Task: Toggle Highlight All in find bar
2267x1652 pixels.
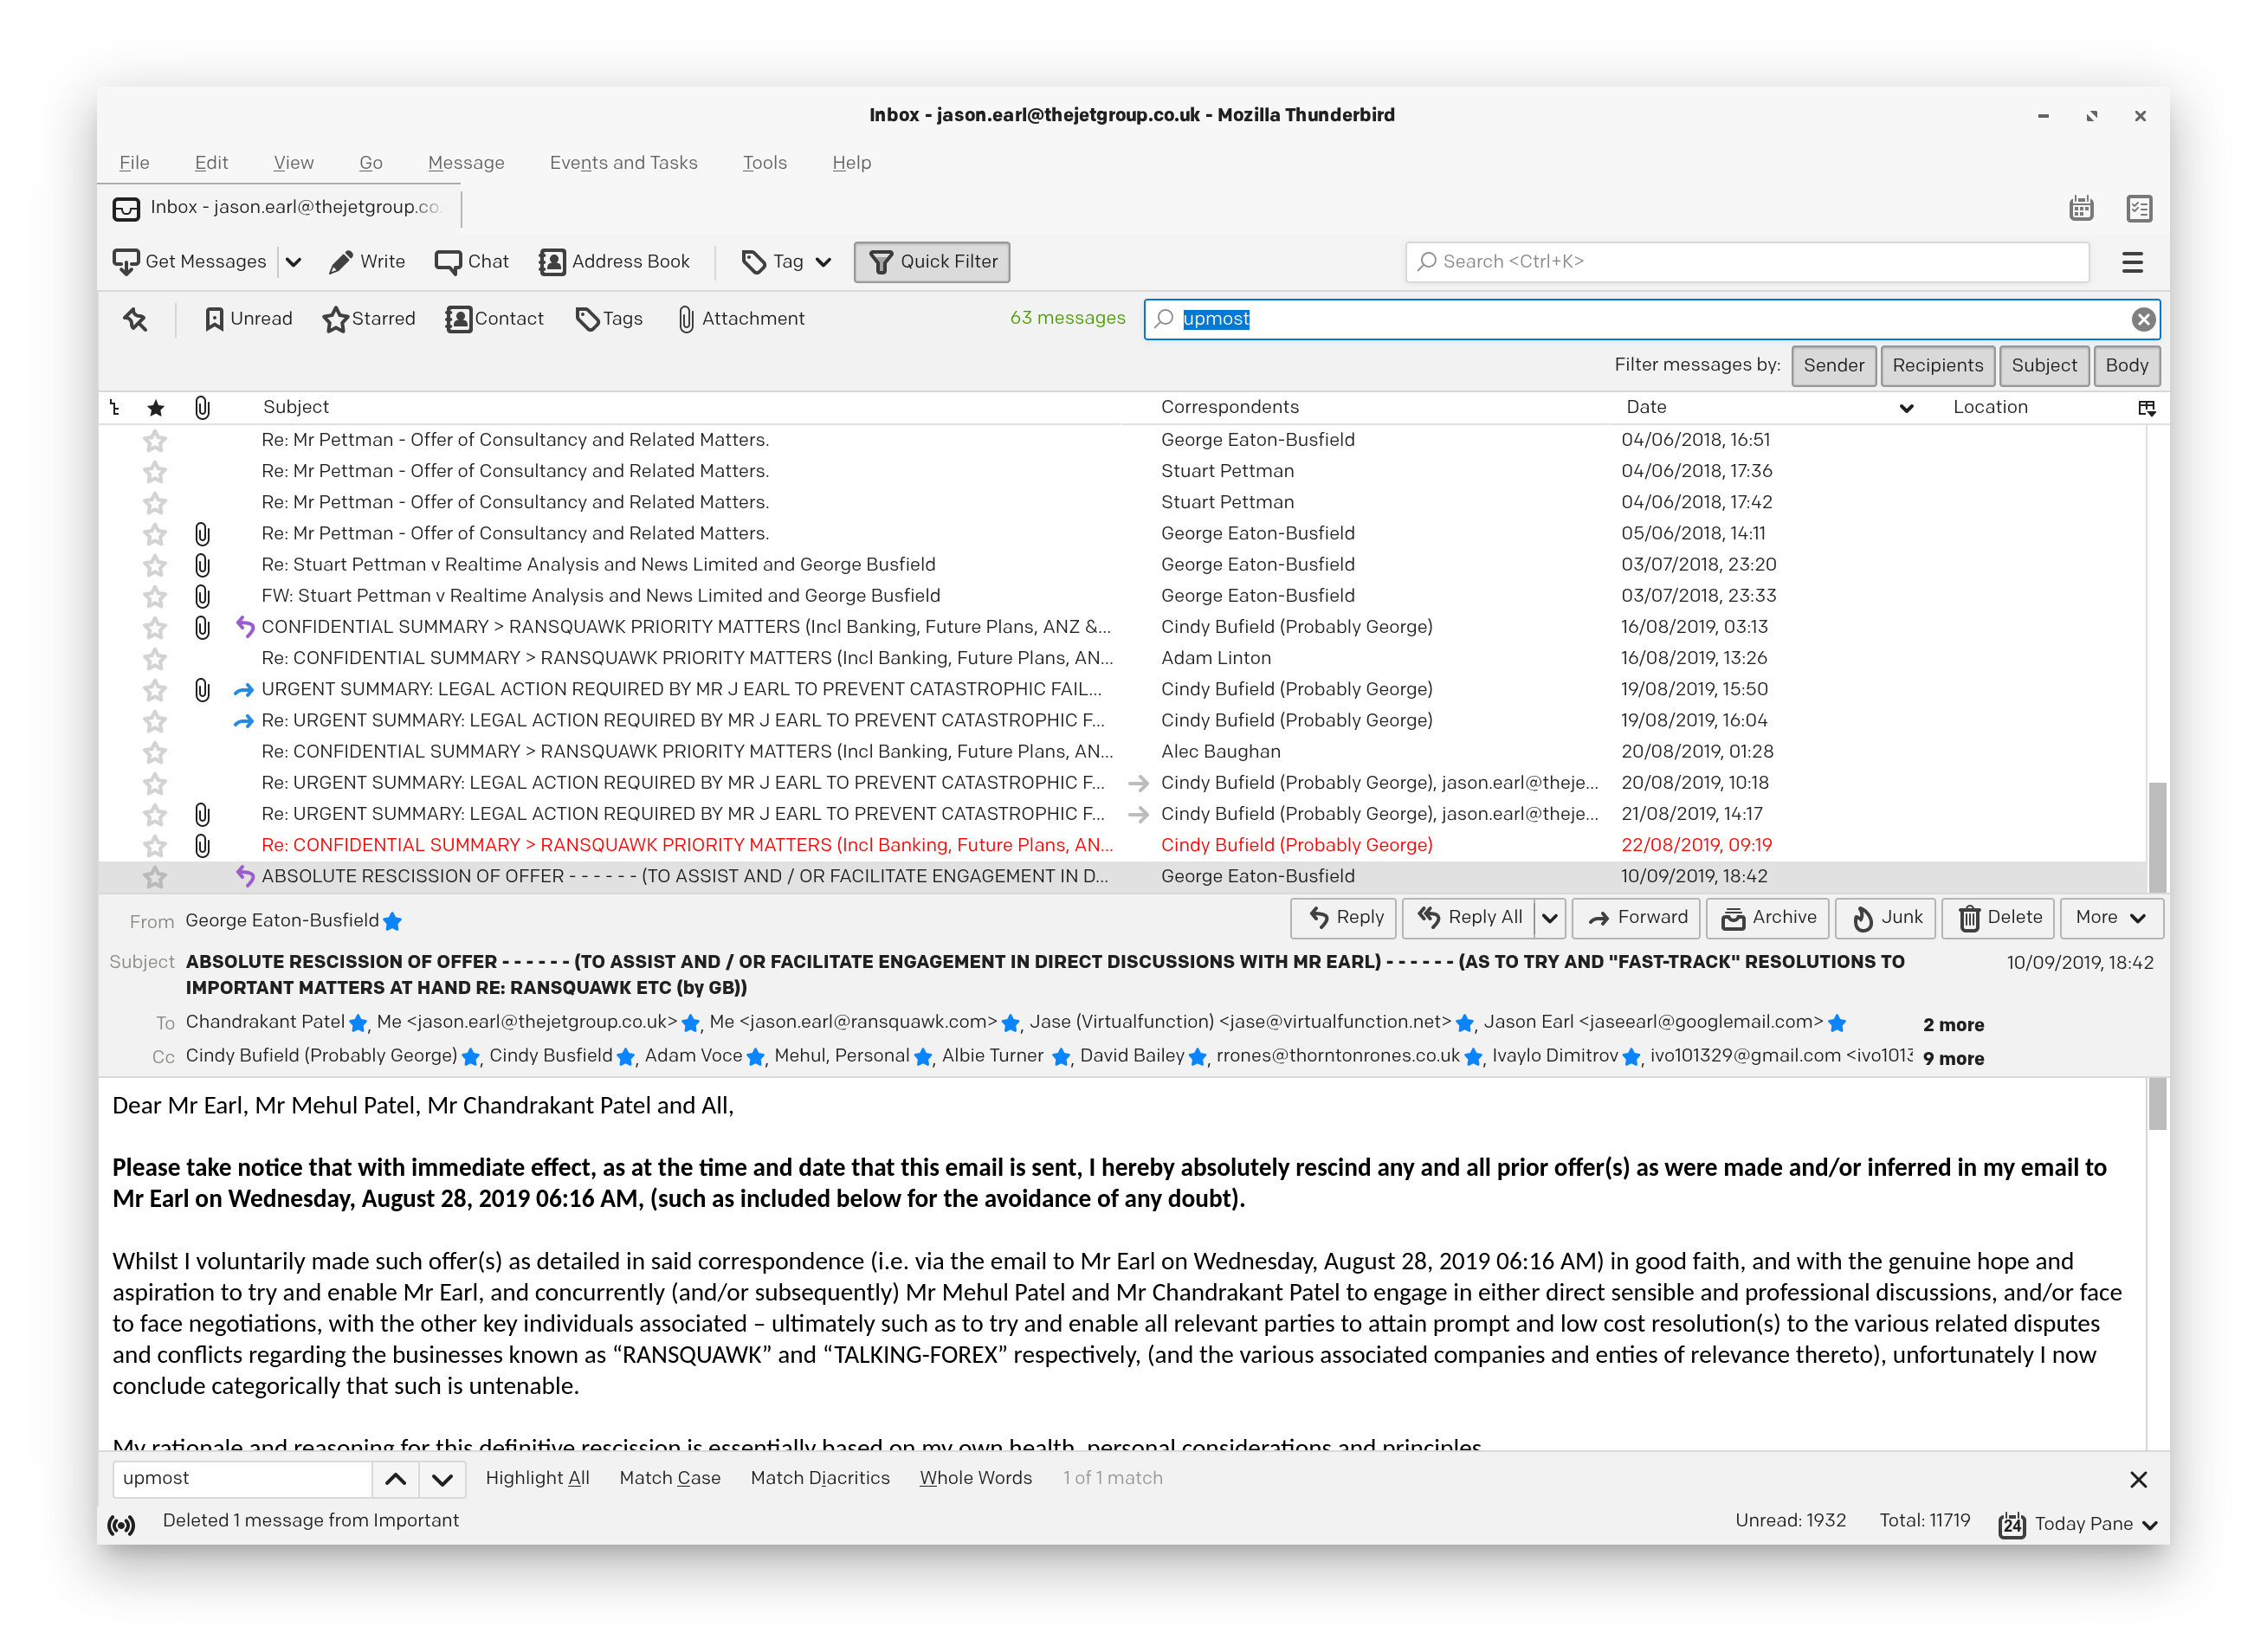Action: (537, 1479)
